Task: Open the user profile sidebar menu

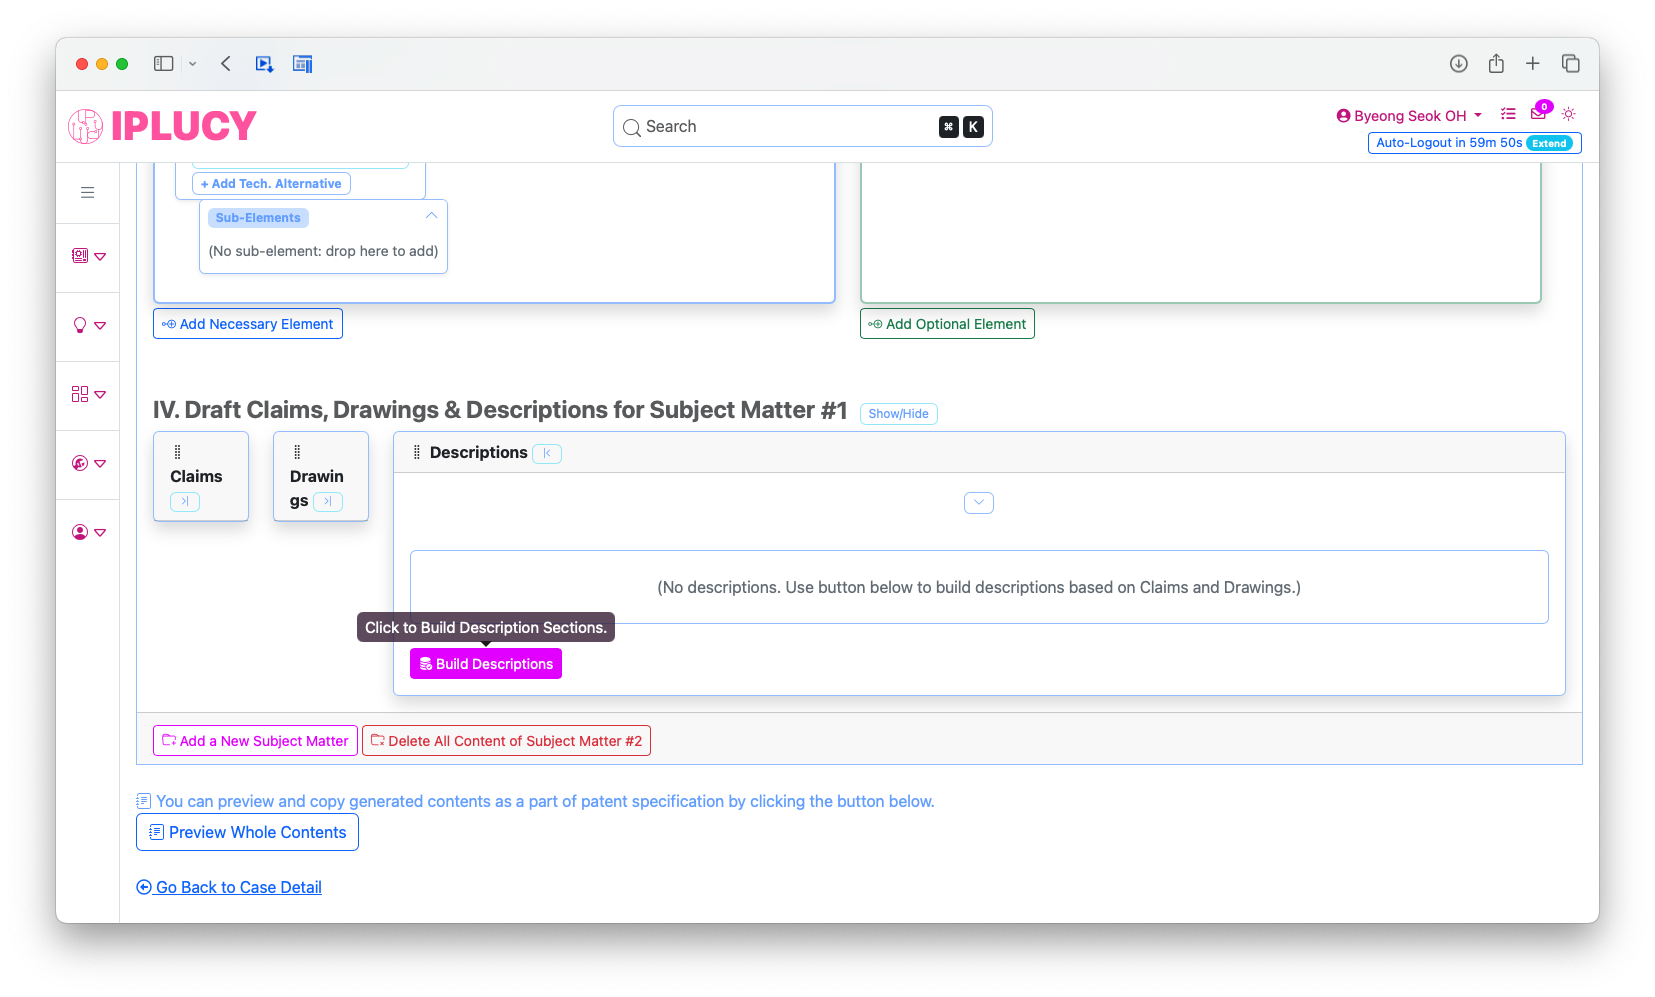Action: (88, 532)
